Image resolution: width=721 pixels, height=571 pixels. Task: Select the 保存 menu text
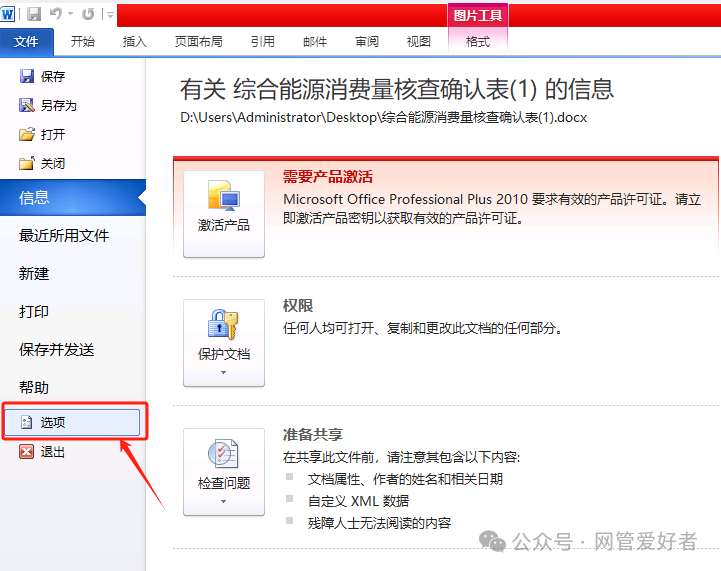[53, 76]
